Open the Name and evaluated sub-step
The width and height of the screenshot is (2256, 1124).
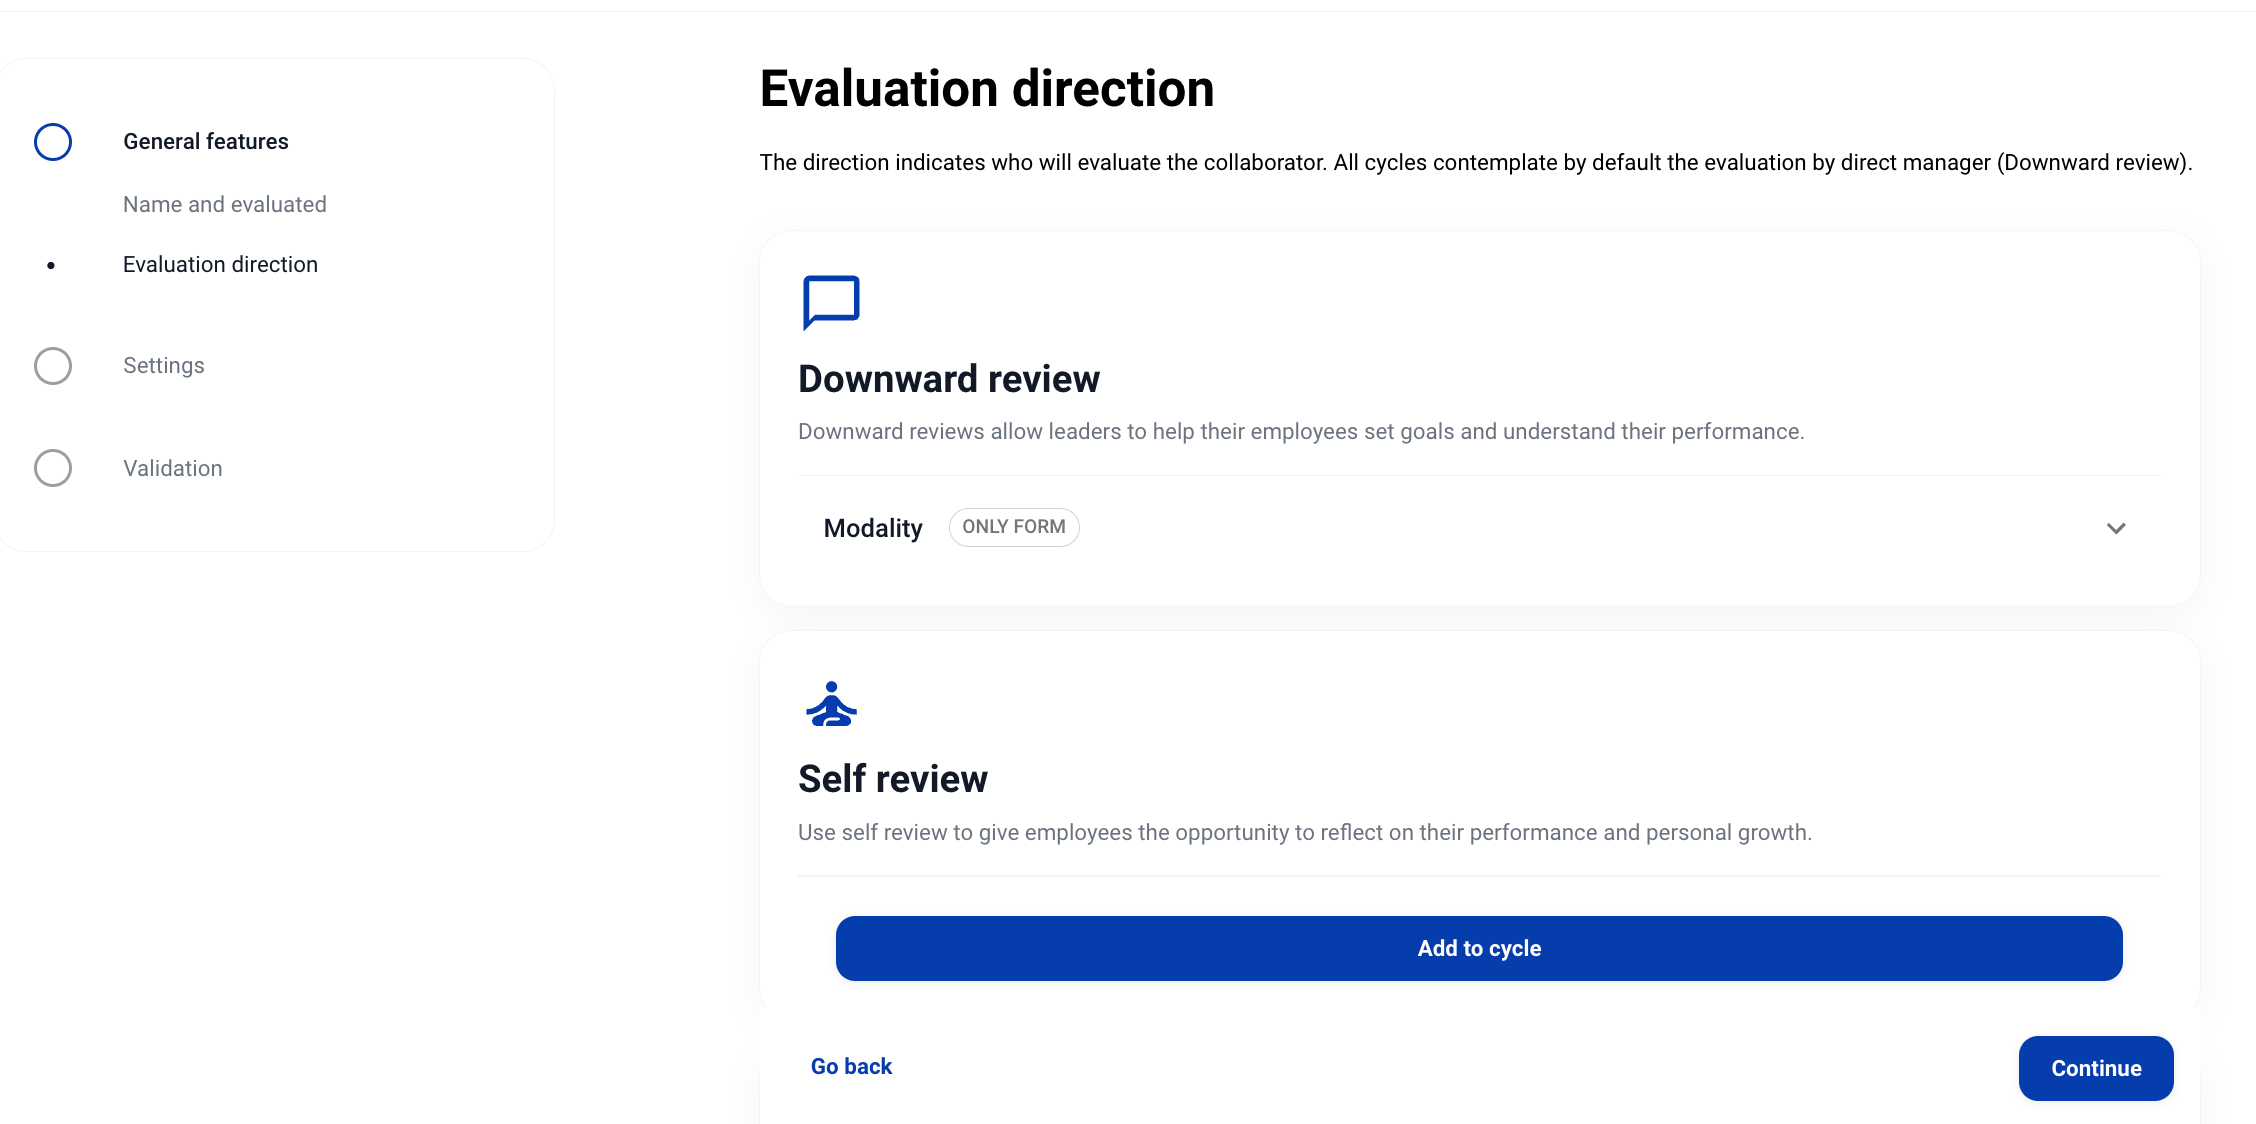pyautogui.click(x=224, y=205)
